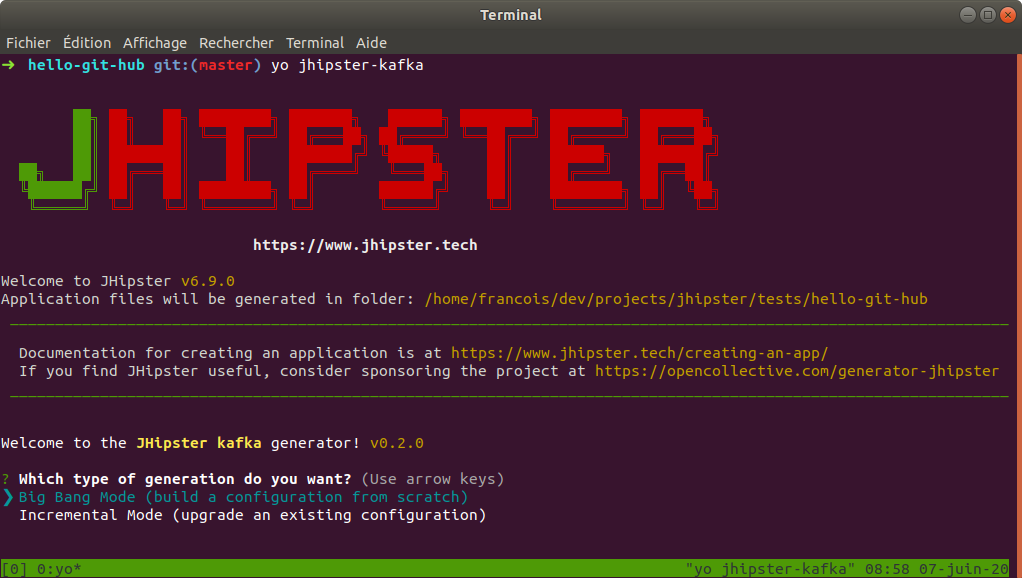Click the tmux status time 08:58
This screenshot has width=1022, height=578.
pos(887,569)
